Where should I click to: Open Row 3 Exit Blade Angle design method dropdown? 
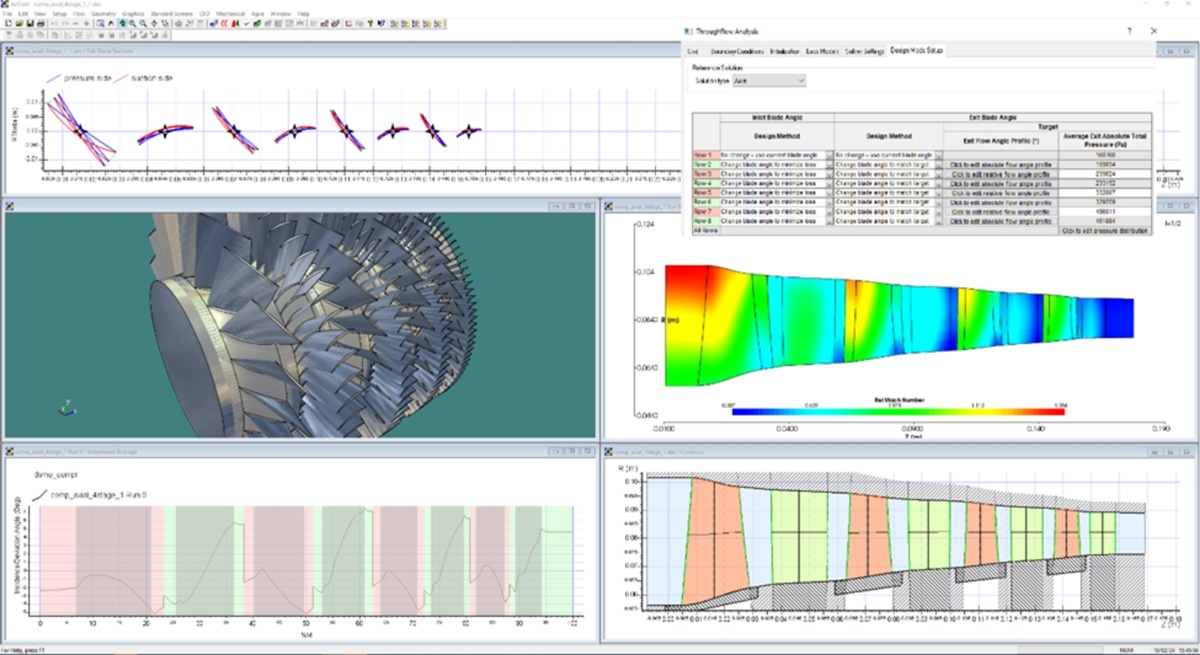939,174
